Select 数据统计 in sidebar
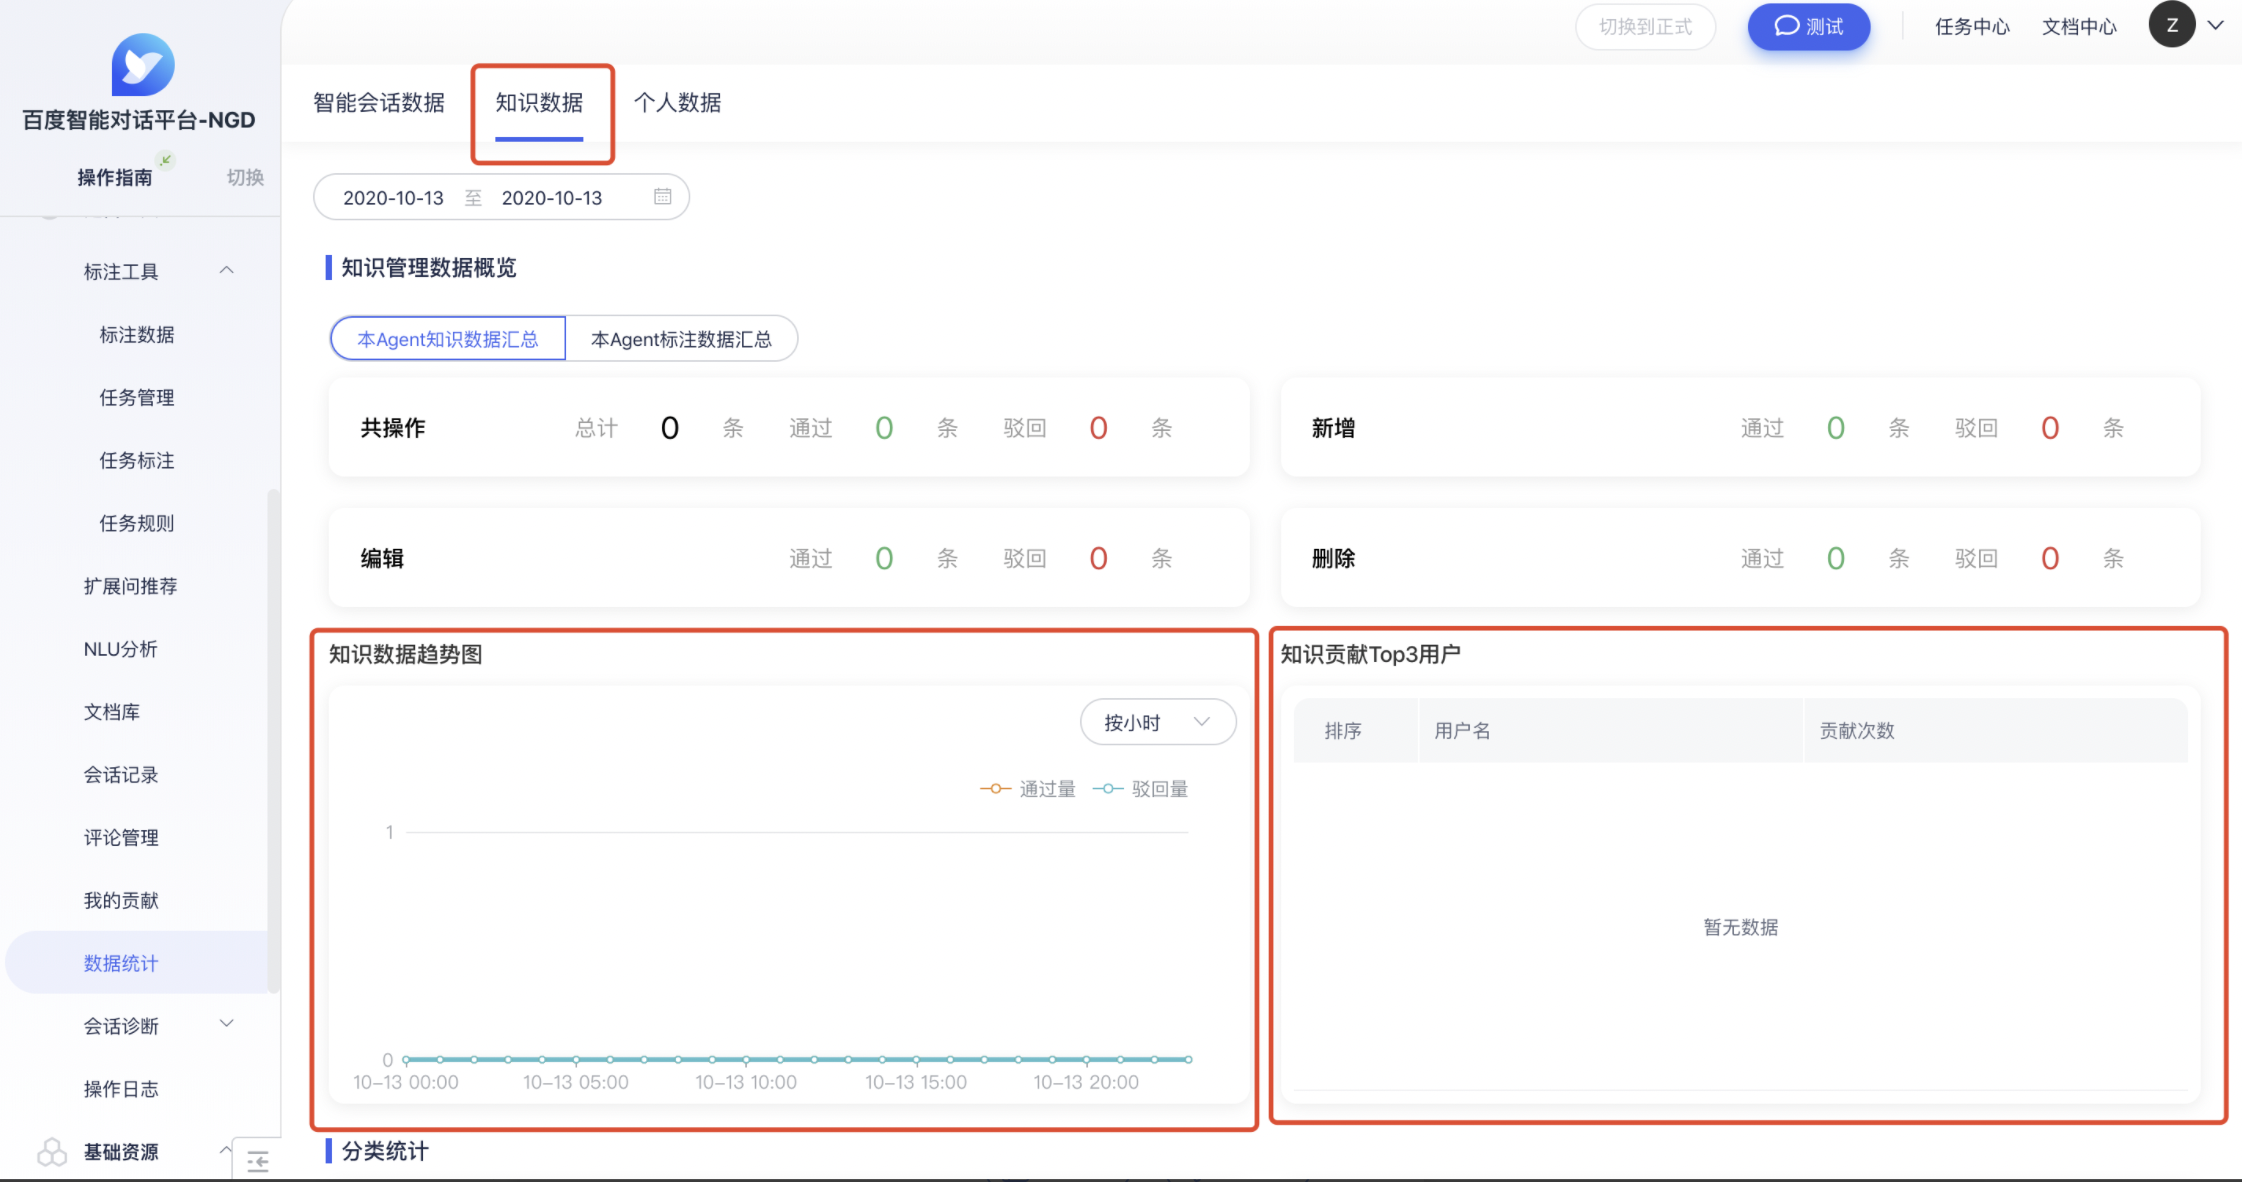 [137, 963]
